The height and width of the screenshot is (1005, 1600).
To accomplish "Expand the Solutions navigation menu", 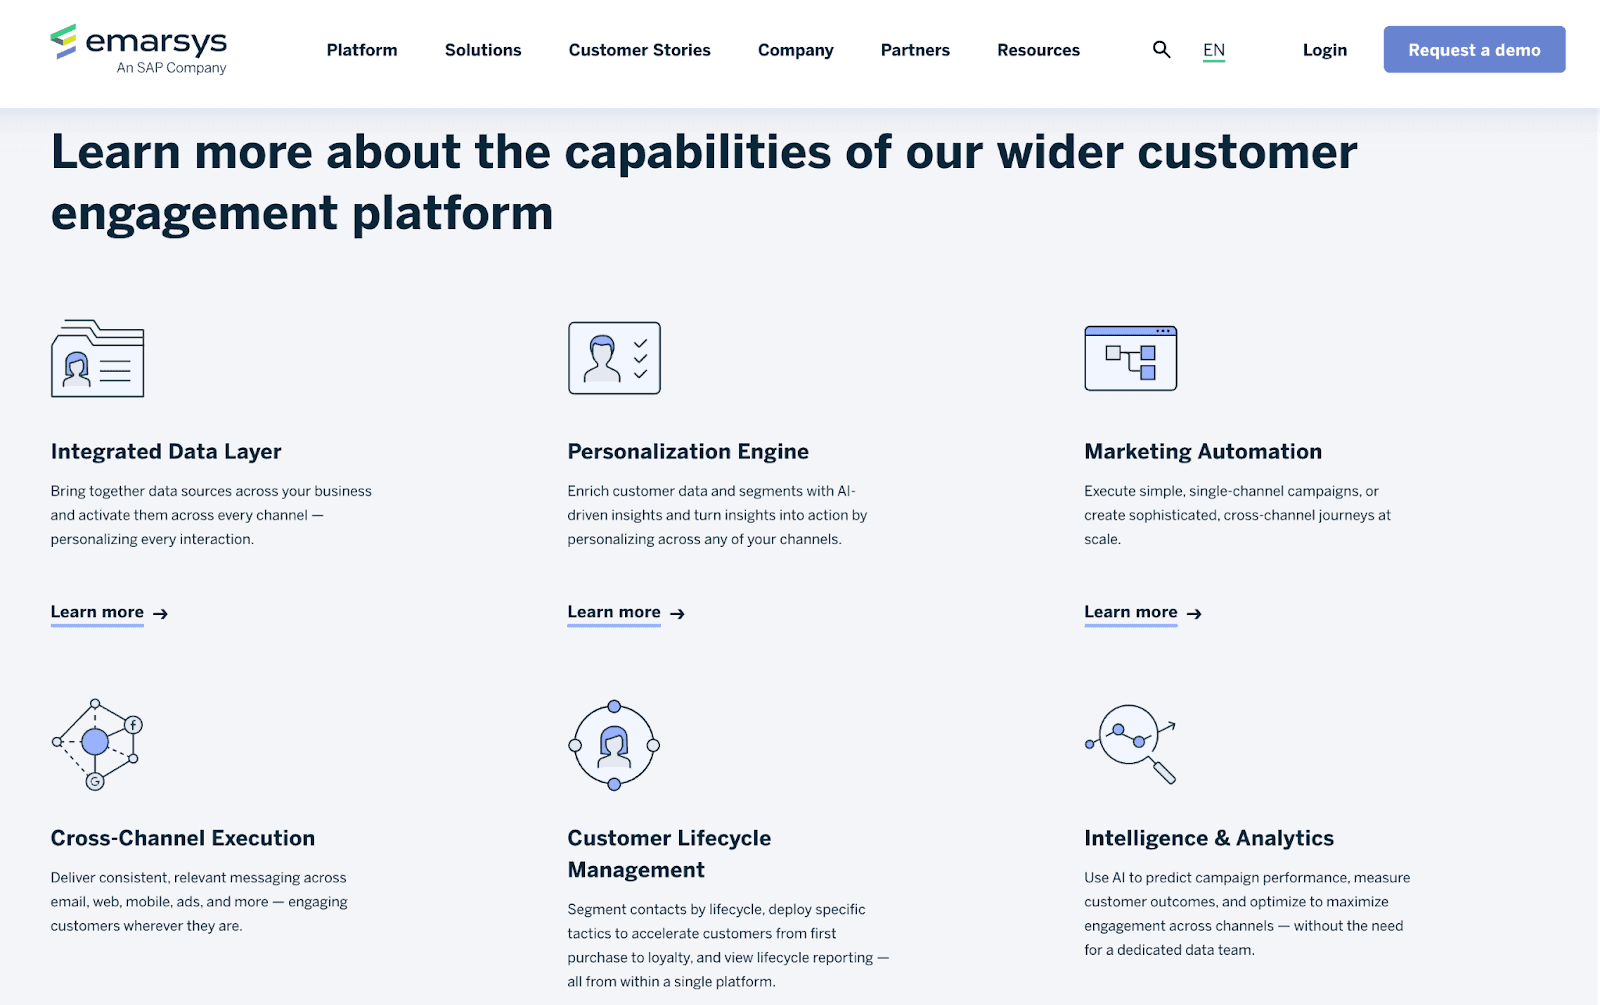I will 482,49.
